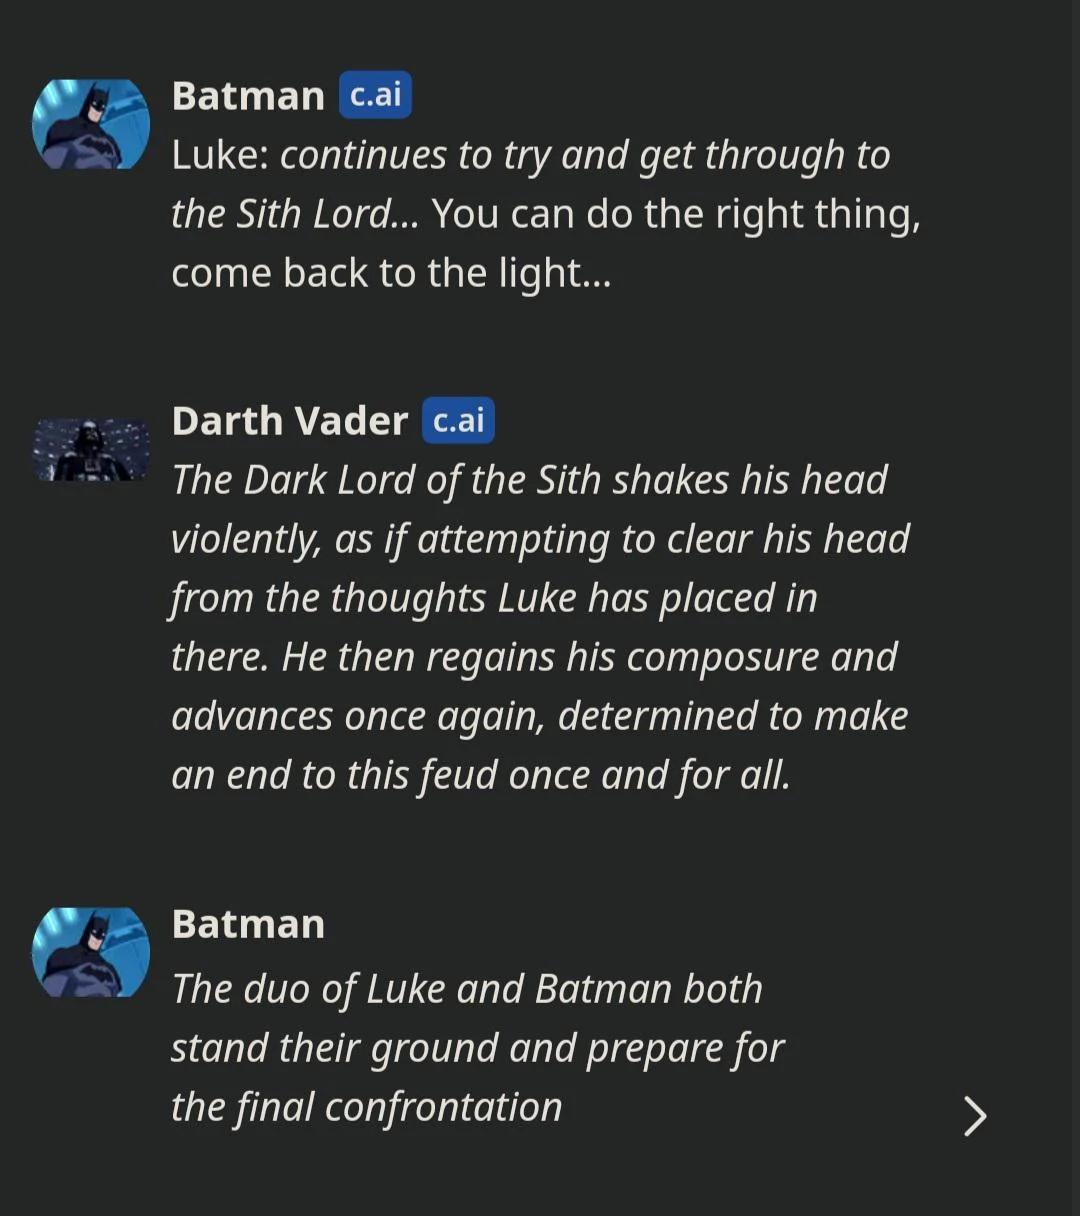Image resolution: width=1080 pixels, height=1216 pixels.
Task: Click the line 'The Dark Lord of the Sith shakes his head'
Action: pyautogui.click(x=529, y=480)
